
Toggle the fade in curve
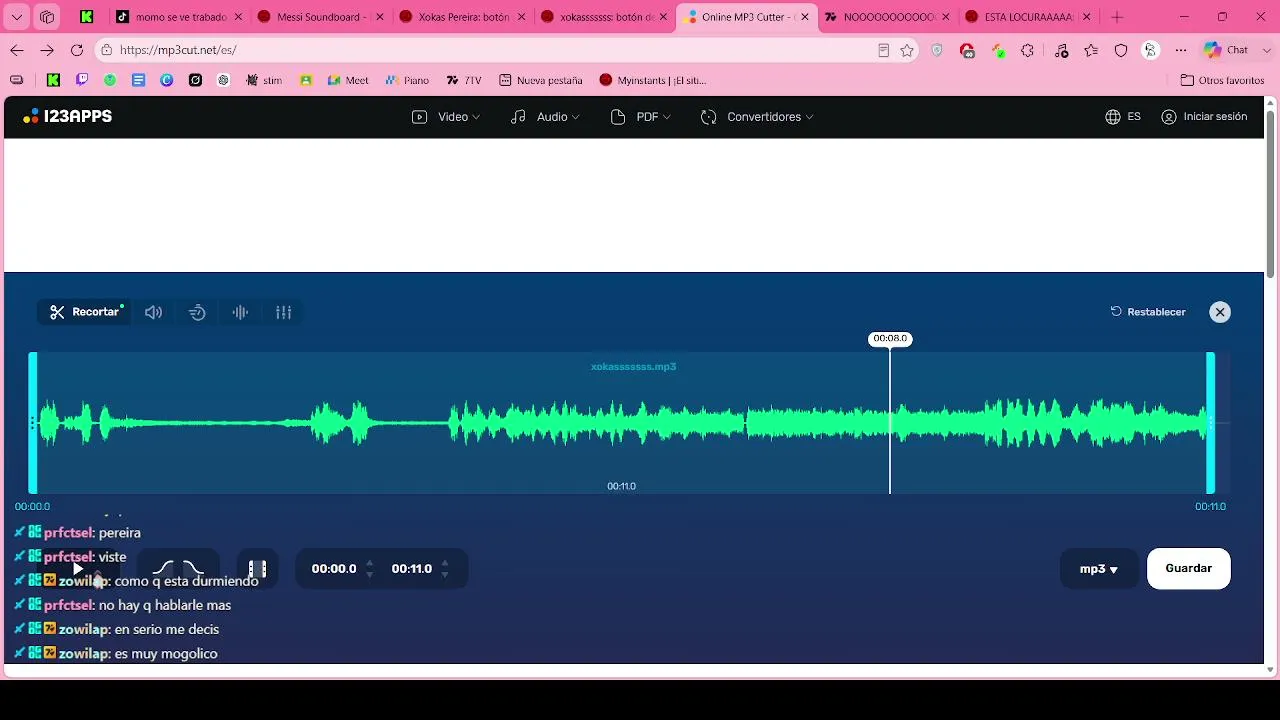pos(163,569)
